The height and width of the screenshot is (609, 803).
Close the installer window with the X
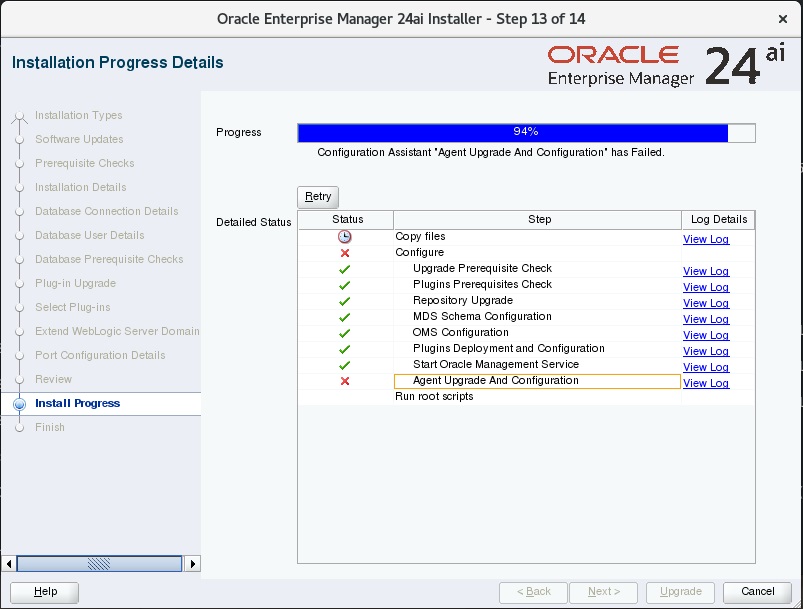[x=783, y=19]
